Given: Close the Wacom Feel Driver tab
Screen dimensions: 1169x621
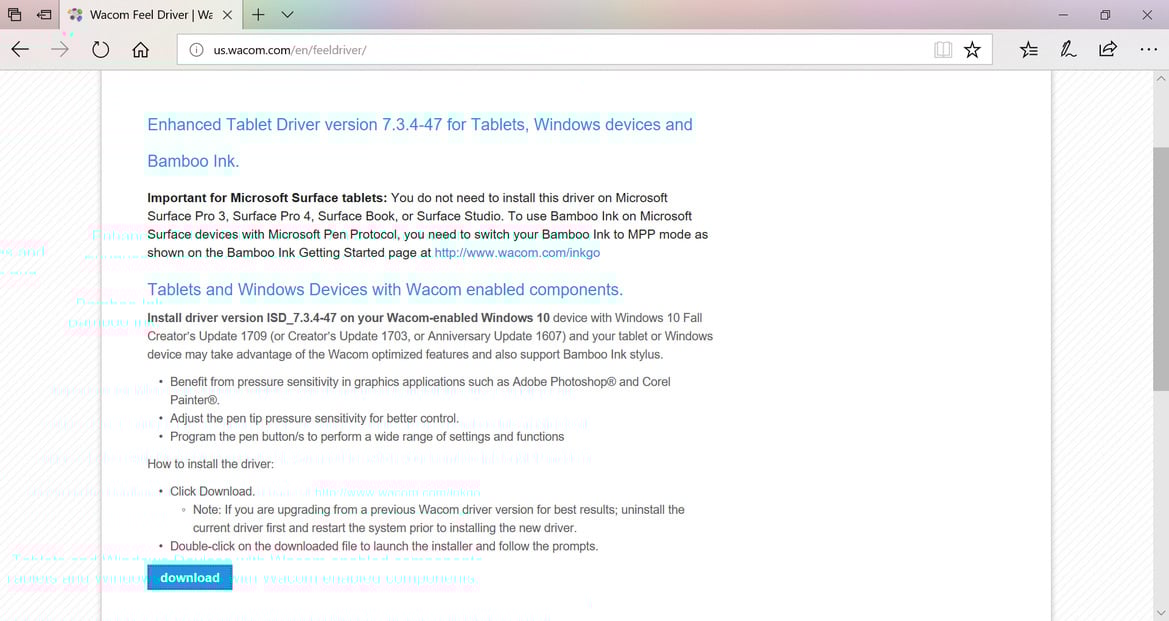Looking at the screenshot, I should [227, 14].
